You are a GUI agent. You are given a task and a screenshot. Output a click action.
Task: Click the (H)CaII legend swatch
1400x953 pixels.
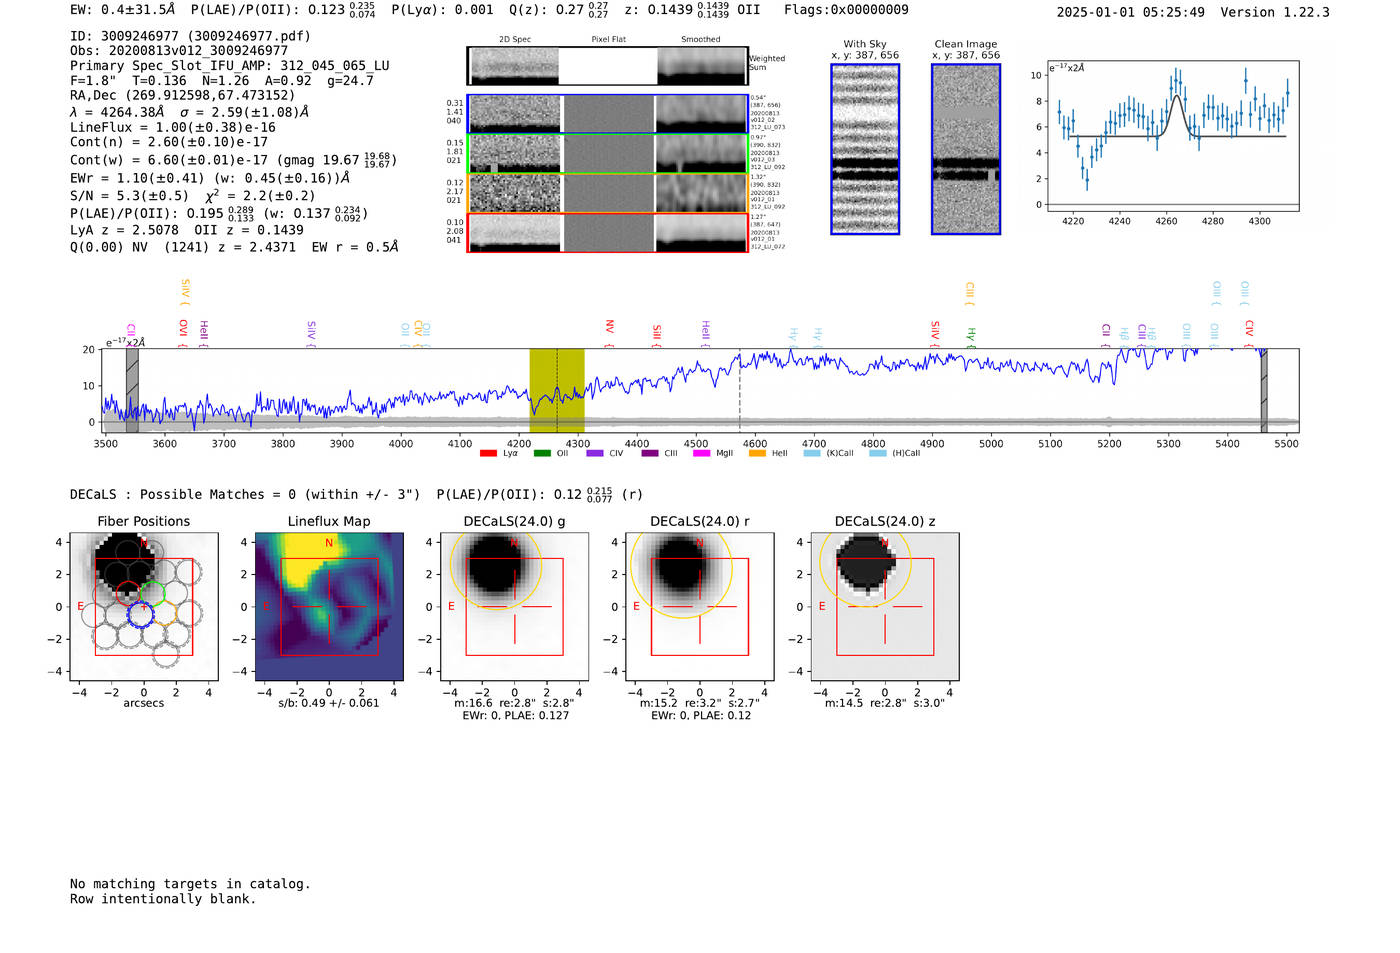878,453
